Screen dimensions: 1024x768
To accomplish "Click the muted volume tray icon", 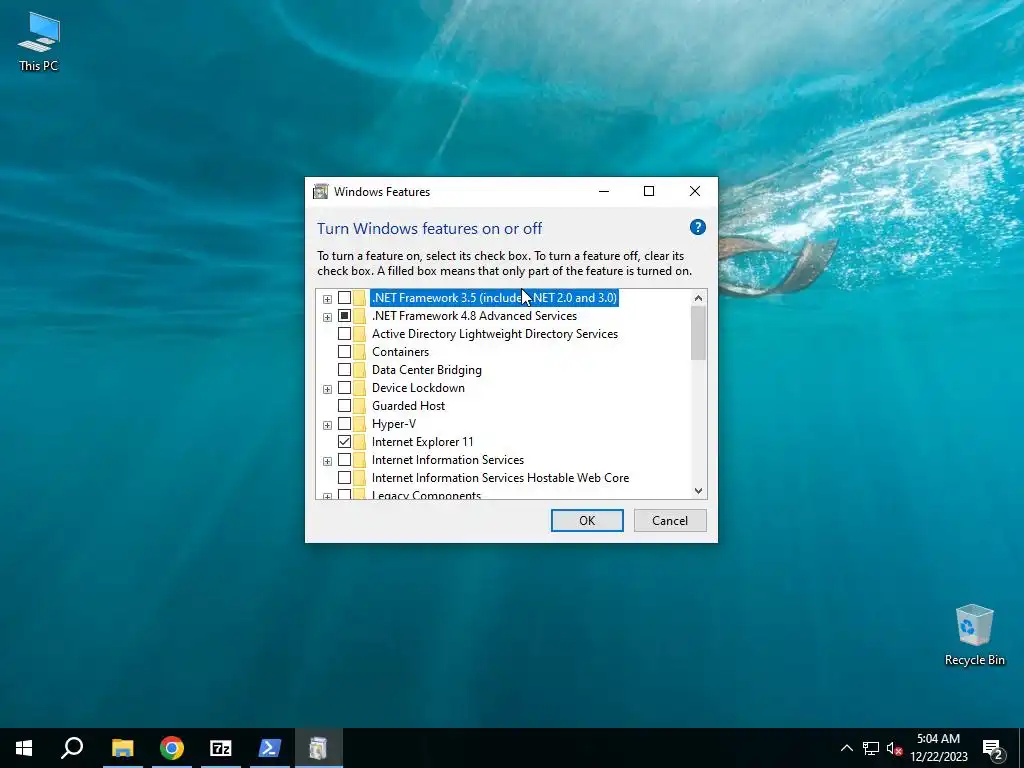I will [x=894, y=748].
